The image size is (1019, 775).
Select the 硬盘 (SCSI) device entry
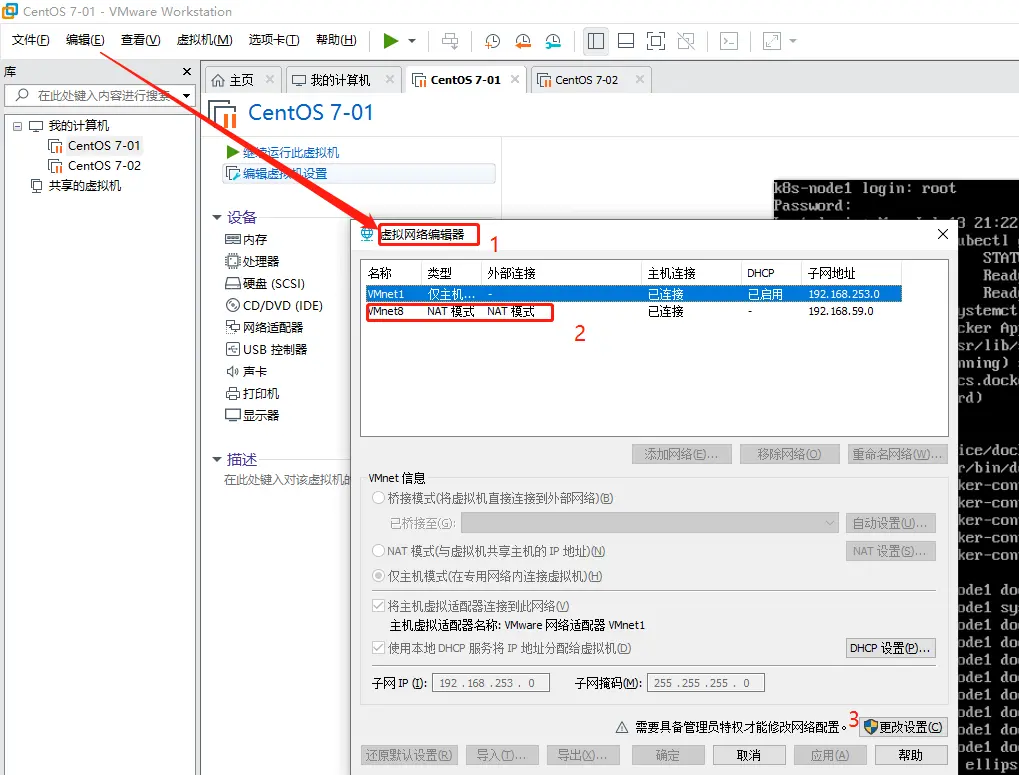[x=264, y=283]
